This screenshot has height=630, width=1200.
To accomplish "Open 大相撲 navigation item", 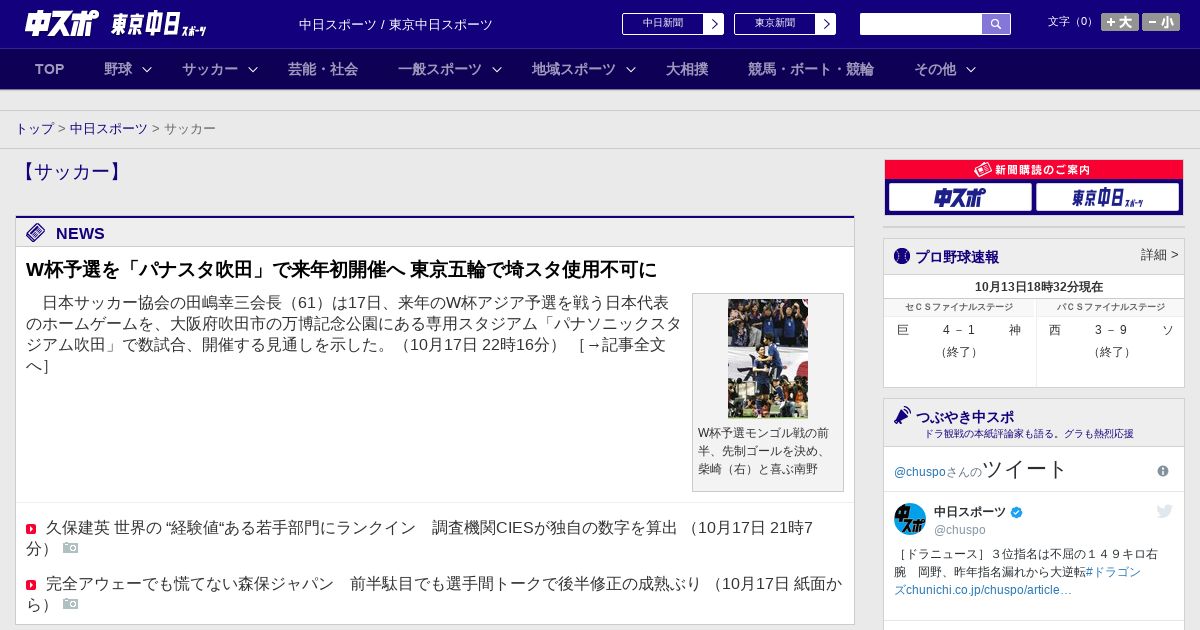I will [x=687, y=69].
